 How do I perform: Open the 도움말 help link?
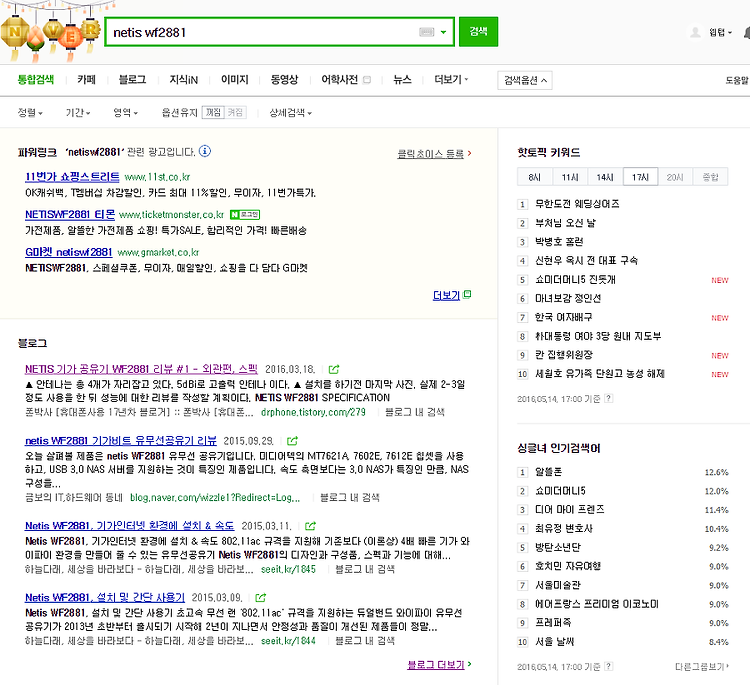(x=738, y=80)
